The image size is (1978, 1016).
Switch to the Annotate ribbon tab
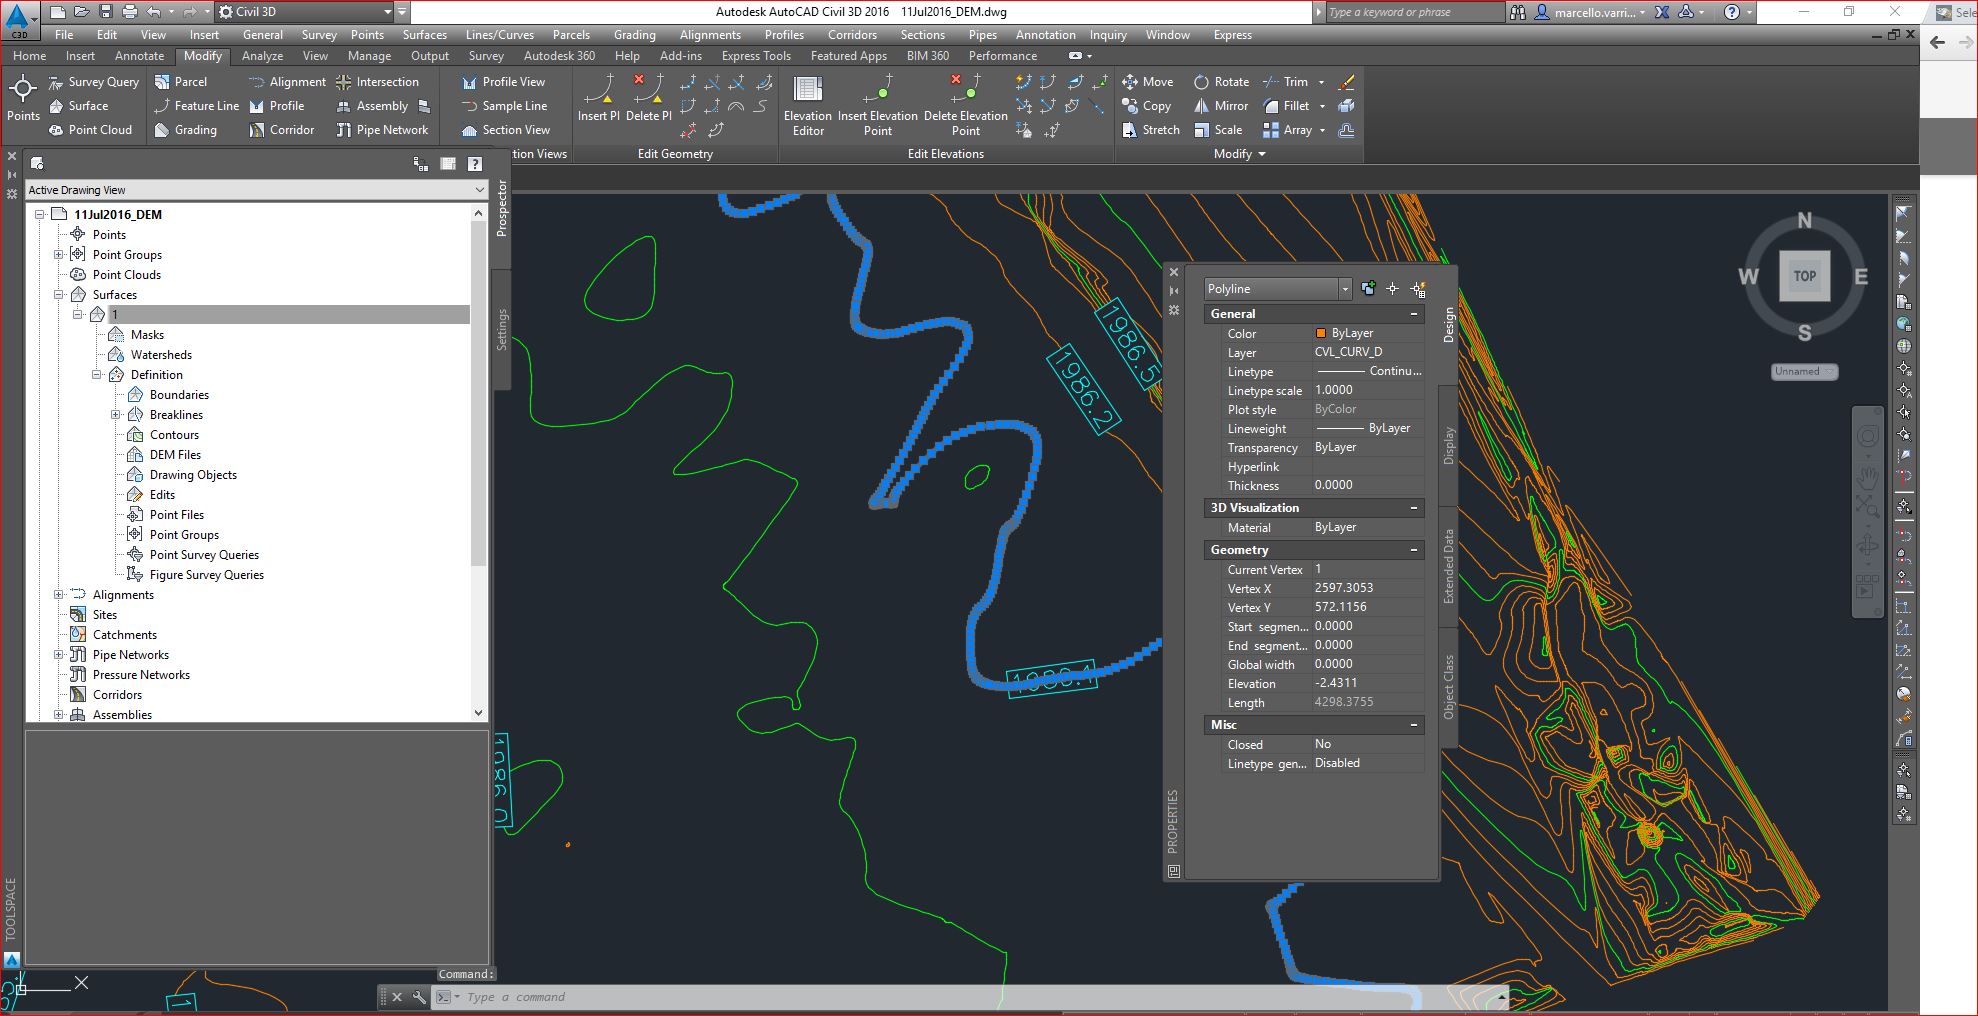(139, 56)
